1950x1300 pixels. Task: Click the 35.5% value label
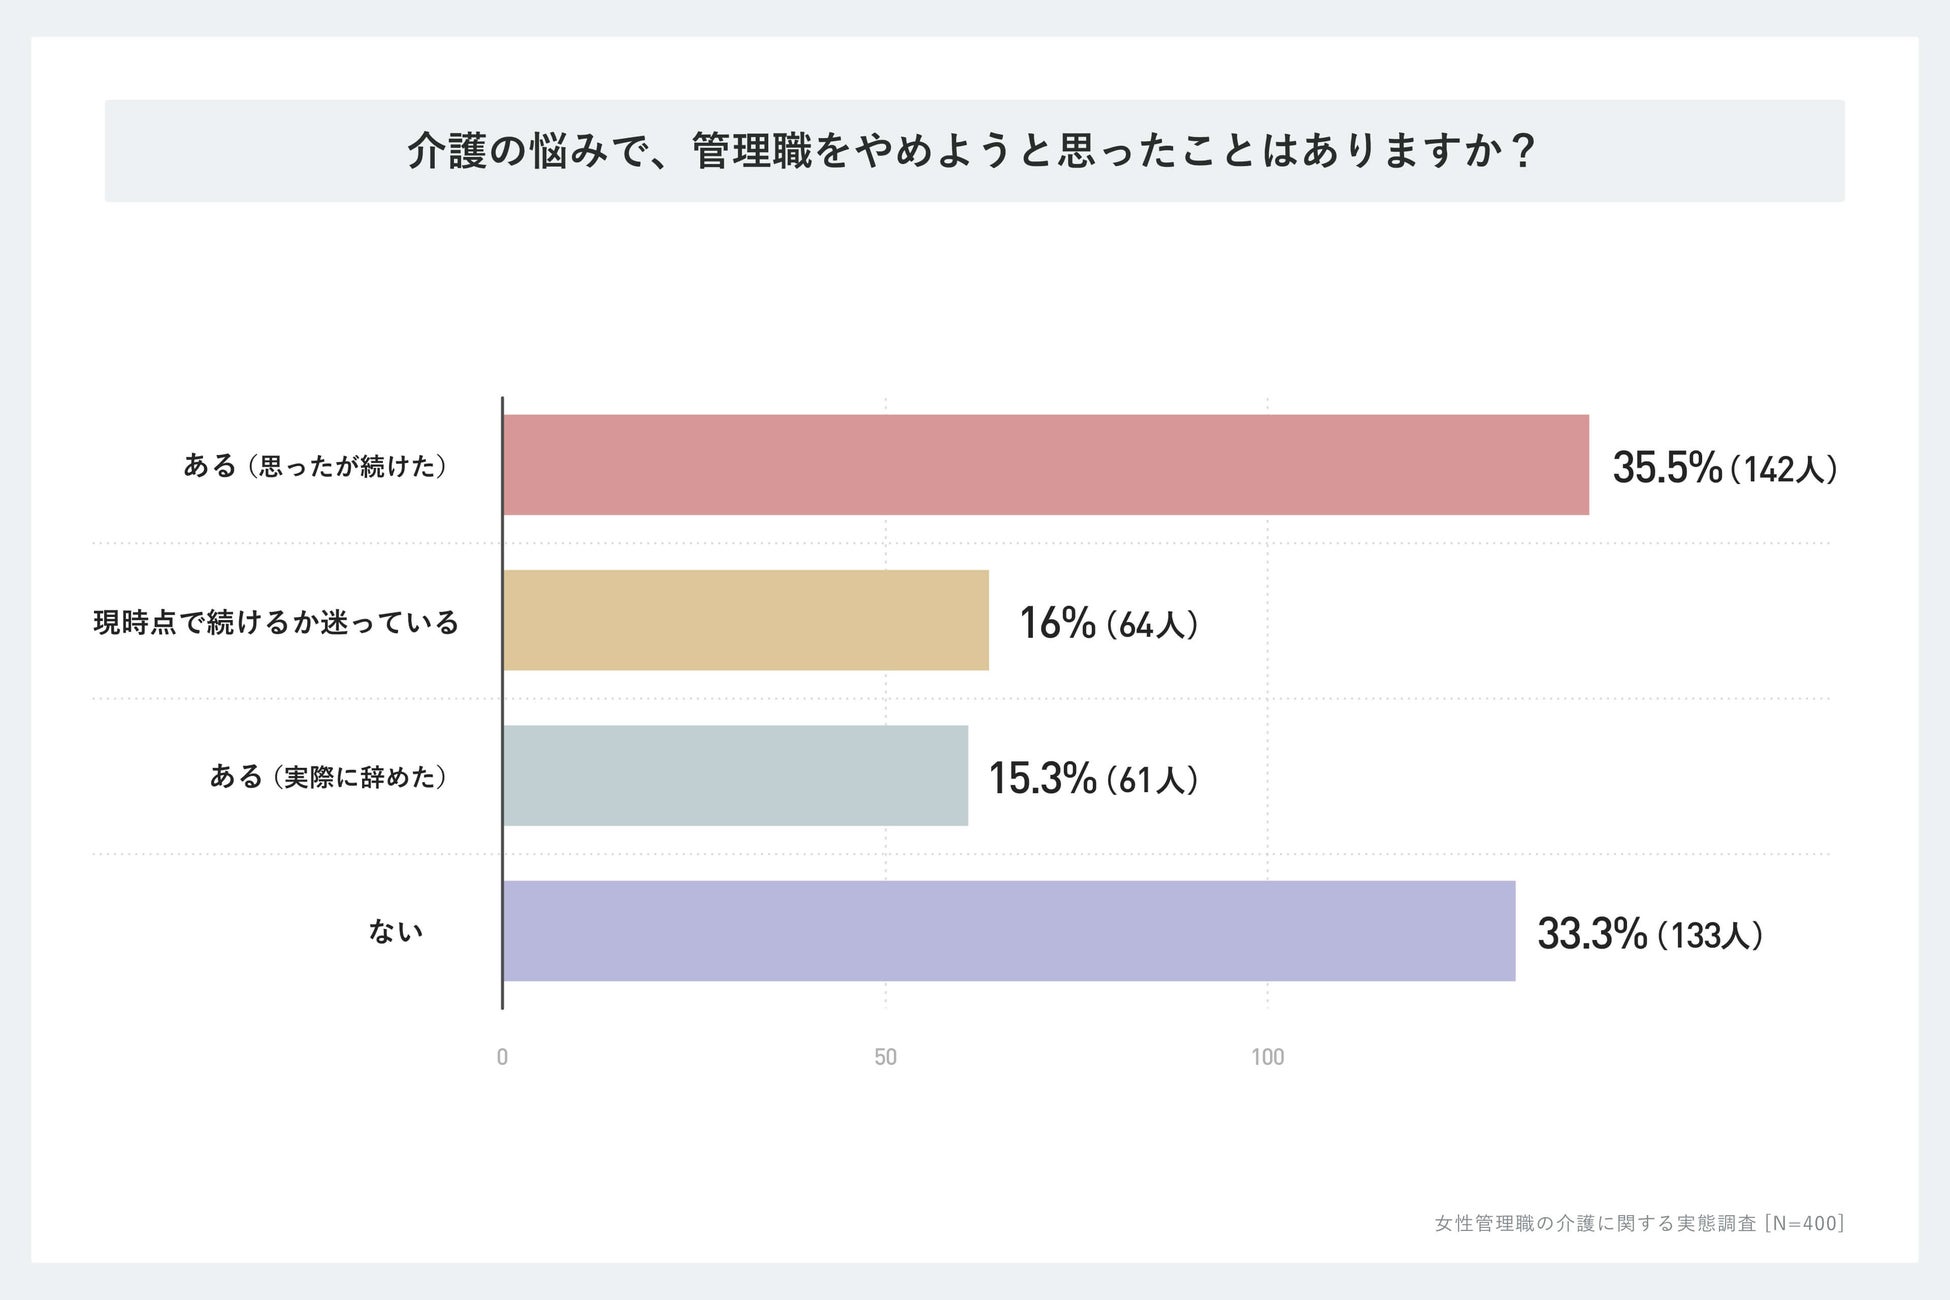coord(1667,468)
